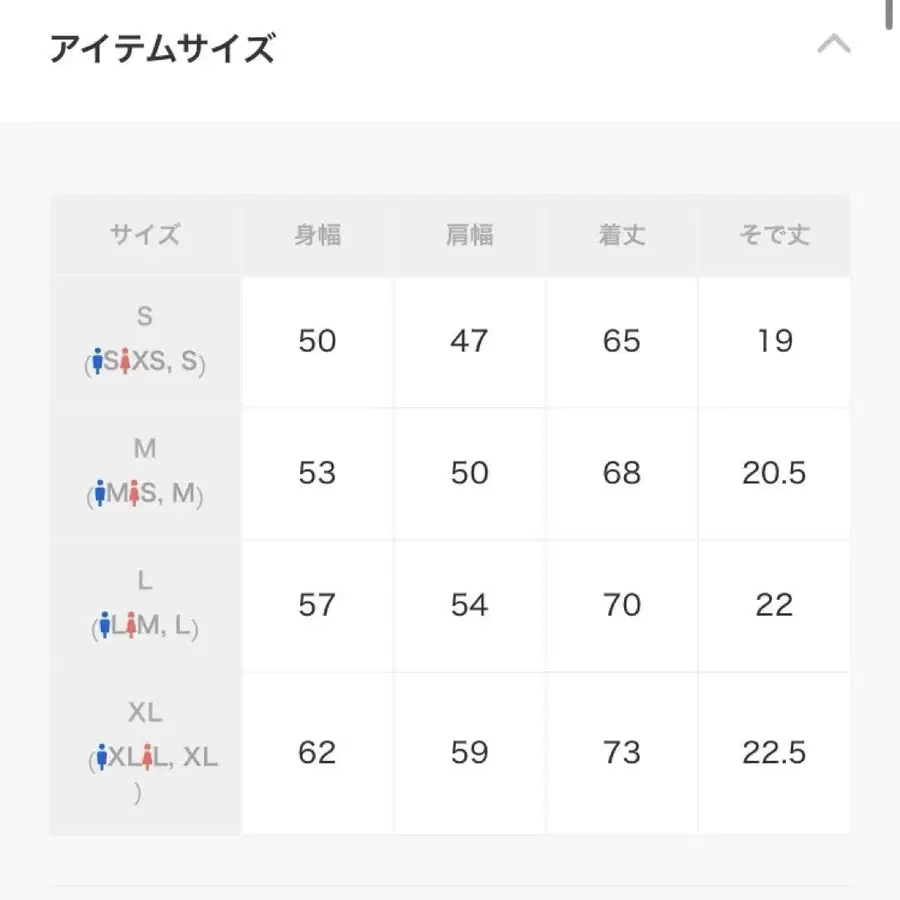This screenshot has width=900, height=900.
Task: Select the 身幅 column header
Action: [317, 236]
